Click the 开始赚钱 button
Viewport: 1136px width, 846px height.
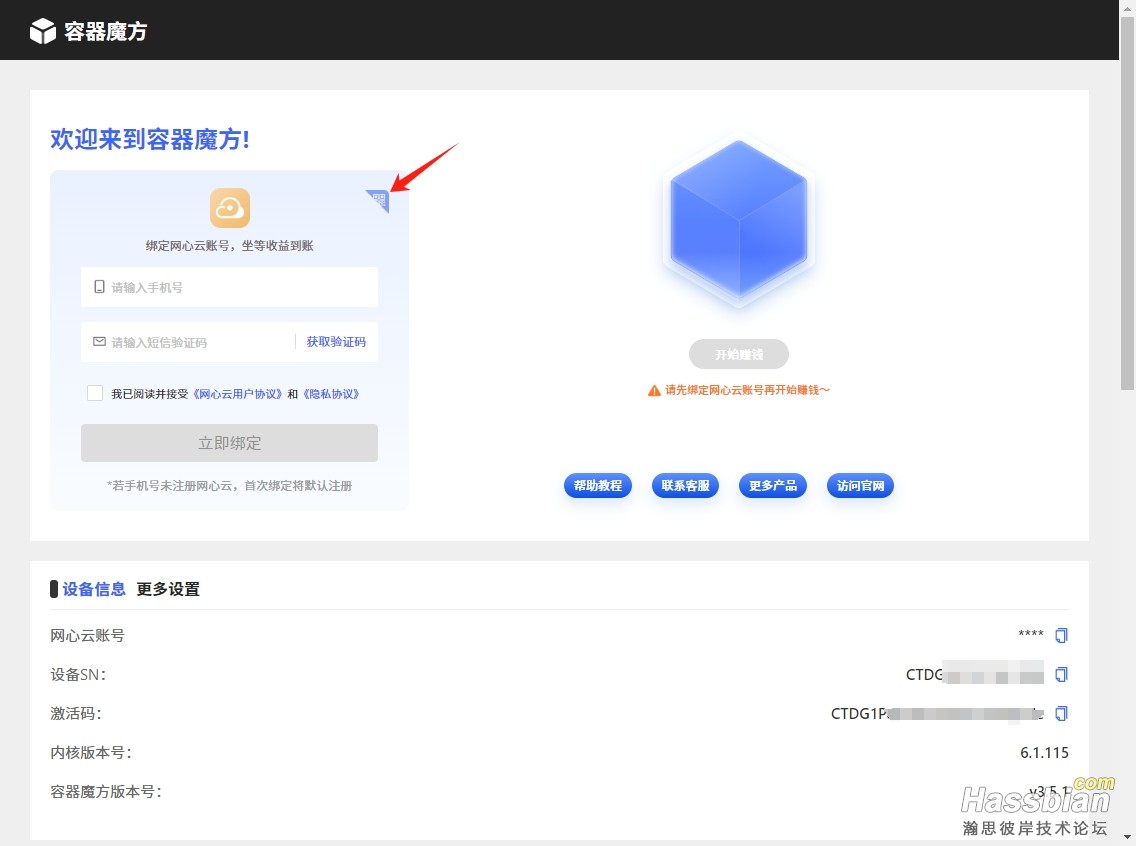[739, 354]
